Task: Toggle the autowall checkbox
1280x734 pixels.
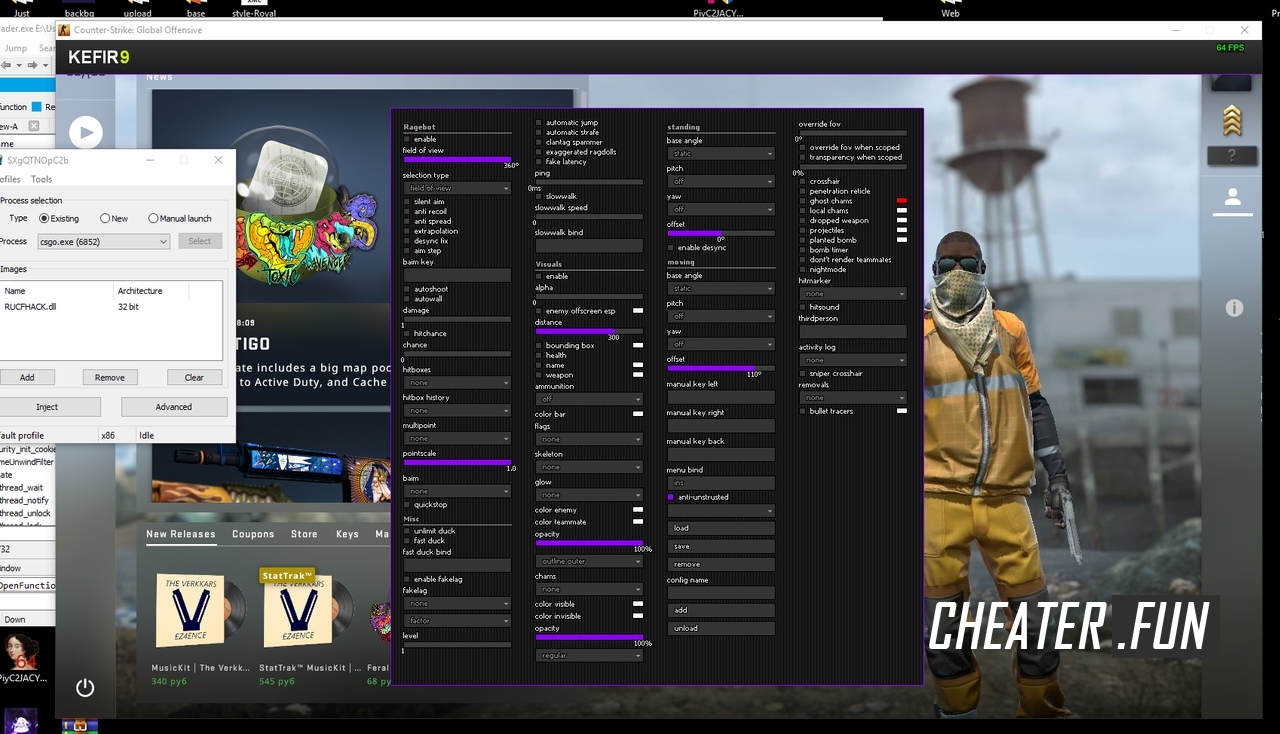Action: [407, 299]
